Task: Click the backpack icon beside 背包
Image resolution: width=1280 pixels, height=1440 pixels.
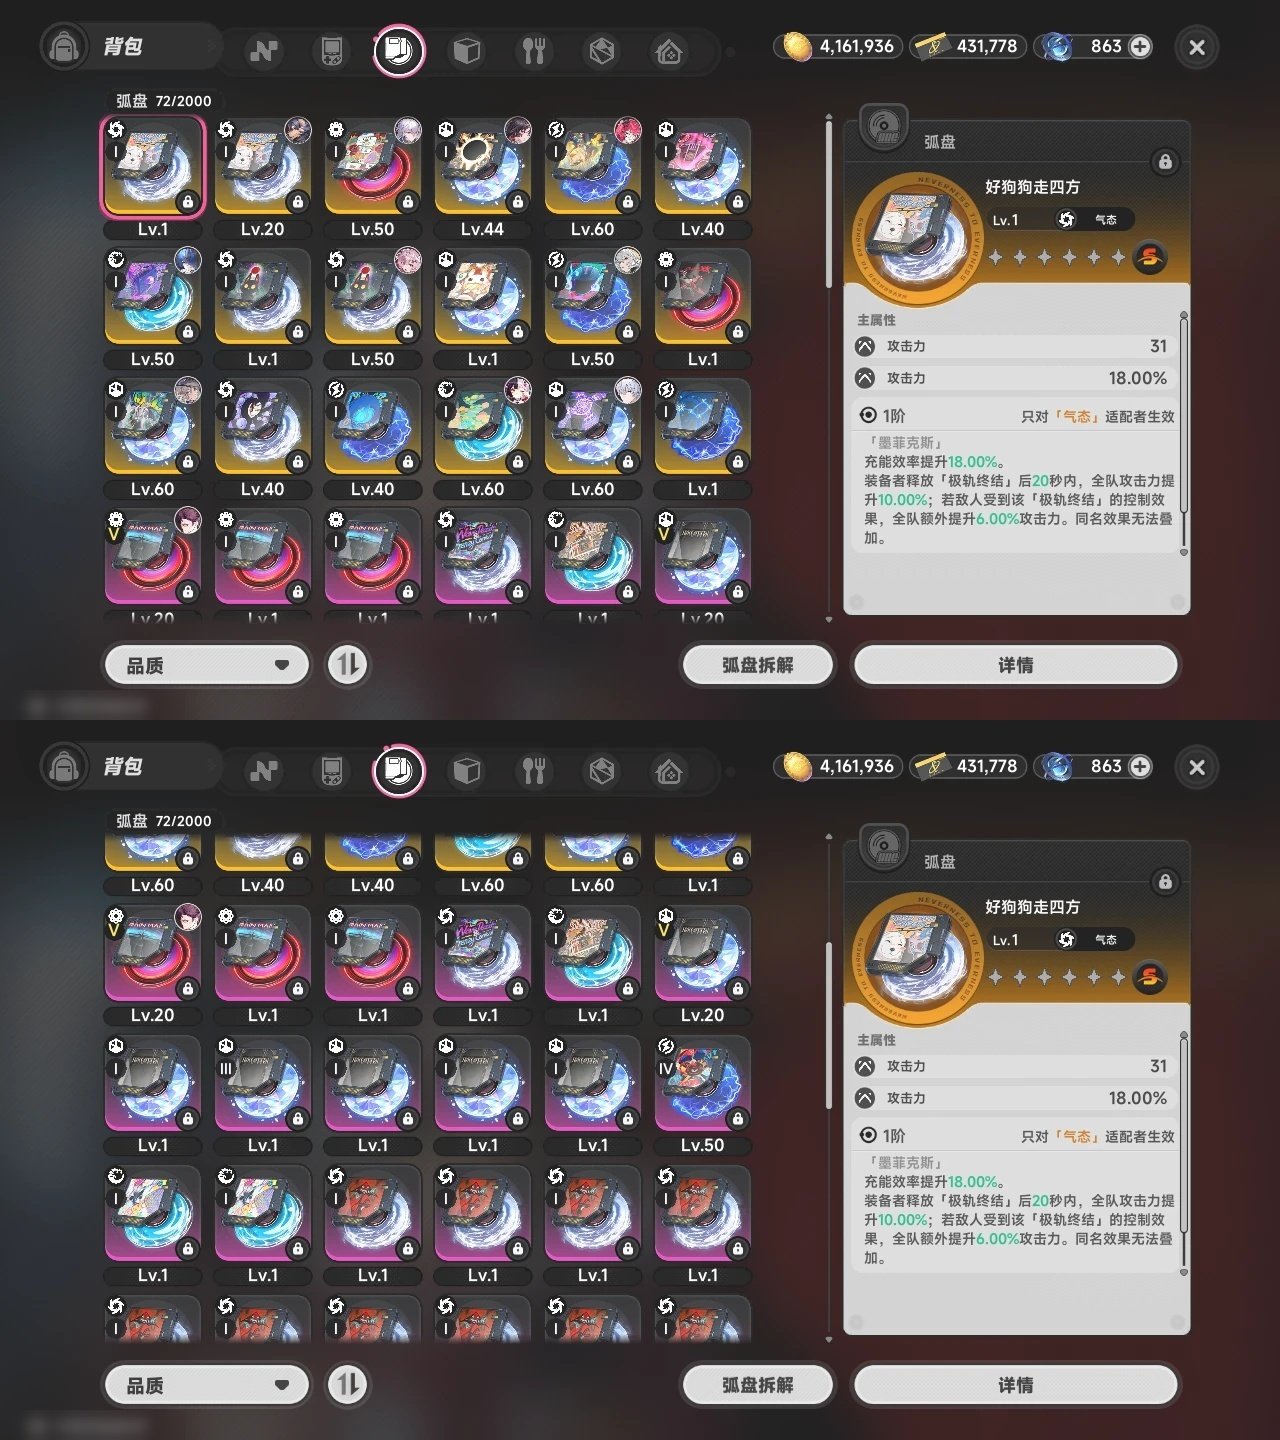Action: click(x=64, y=47)
